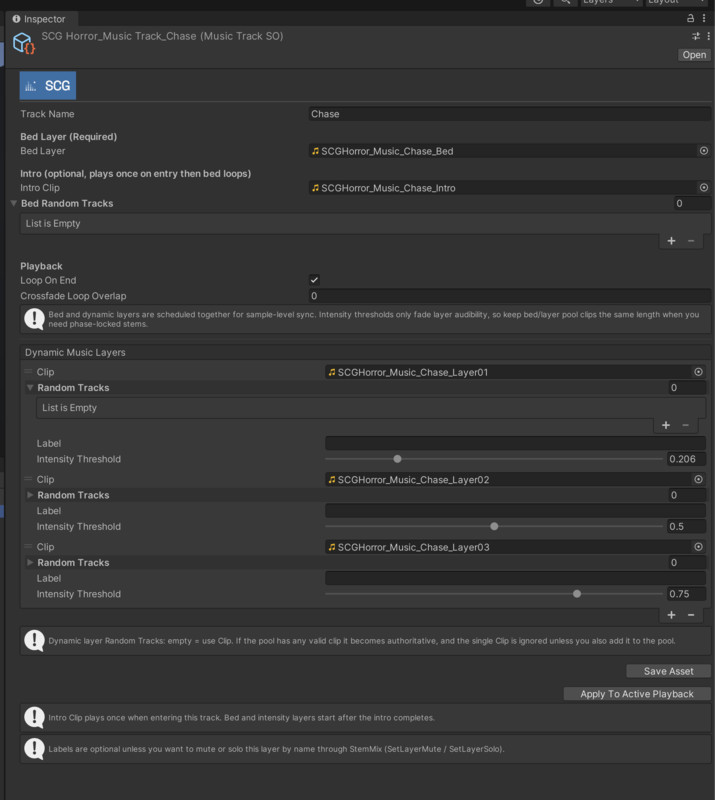
Task: Click the Layer03 clip field
Action: [508, 547]
